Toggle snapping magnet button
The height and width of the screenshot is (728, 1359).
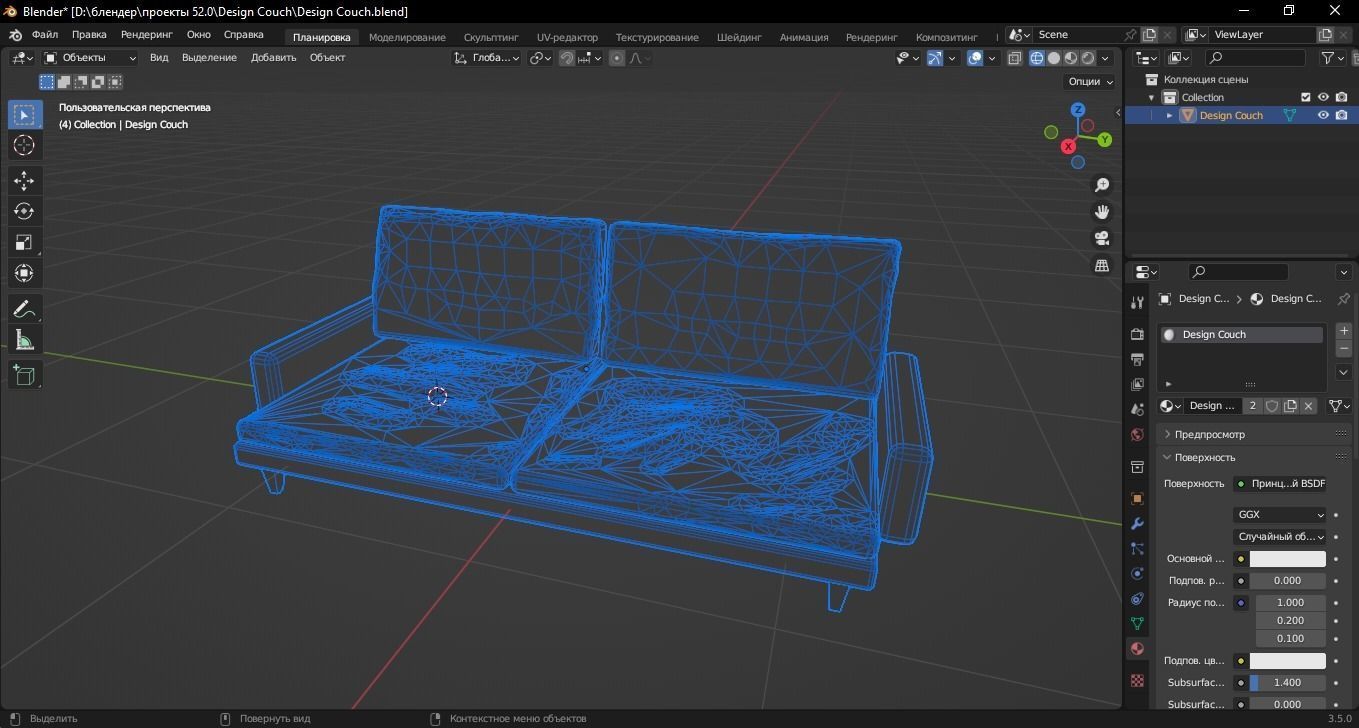point(567,58)
